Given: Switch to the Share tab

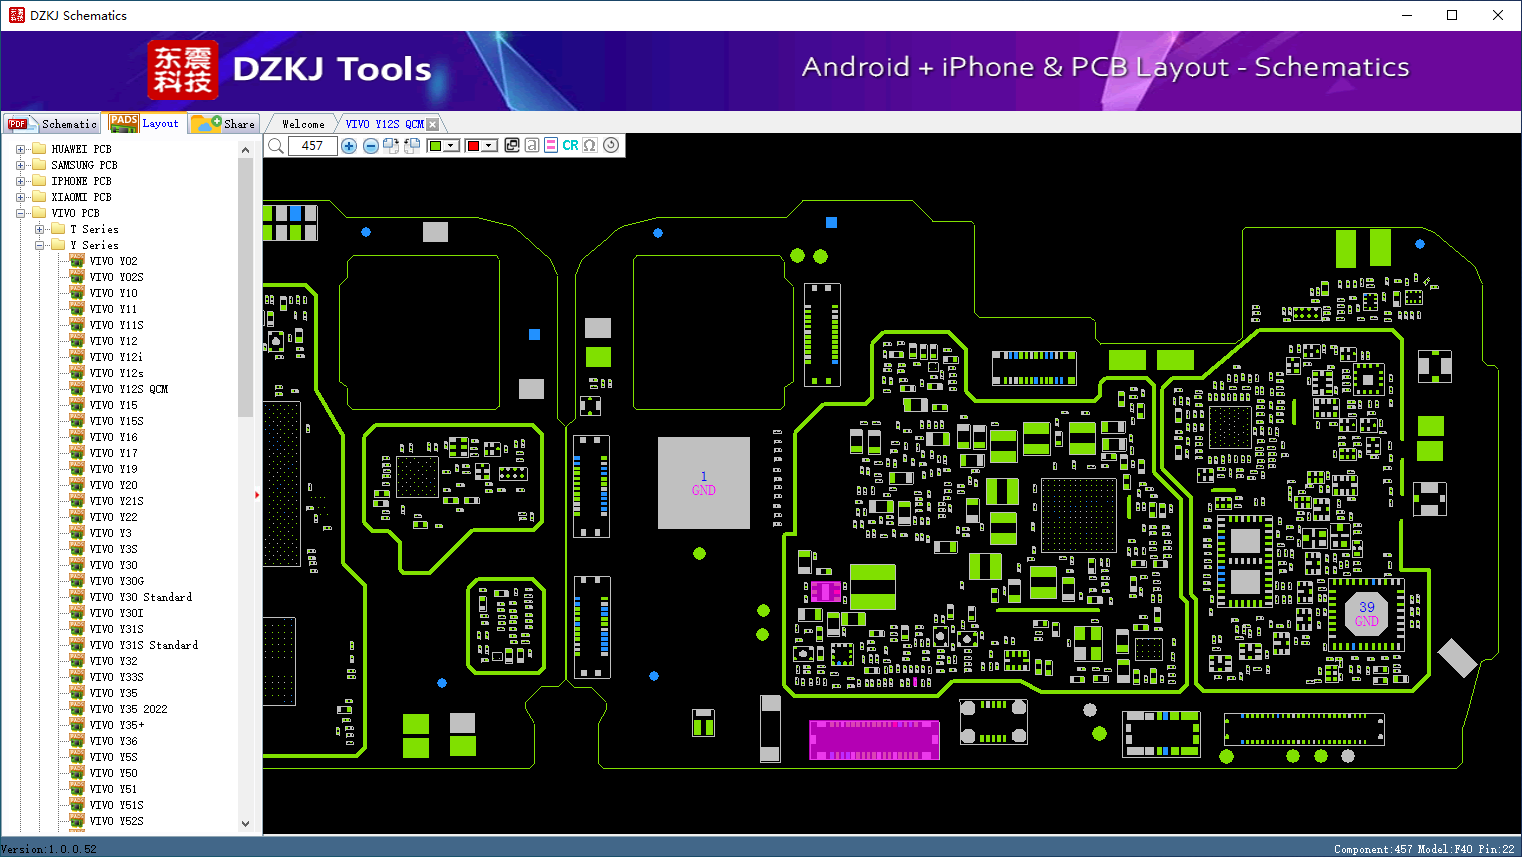Looking at the screenshot, I should [x=224, y=123].
